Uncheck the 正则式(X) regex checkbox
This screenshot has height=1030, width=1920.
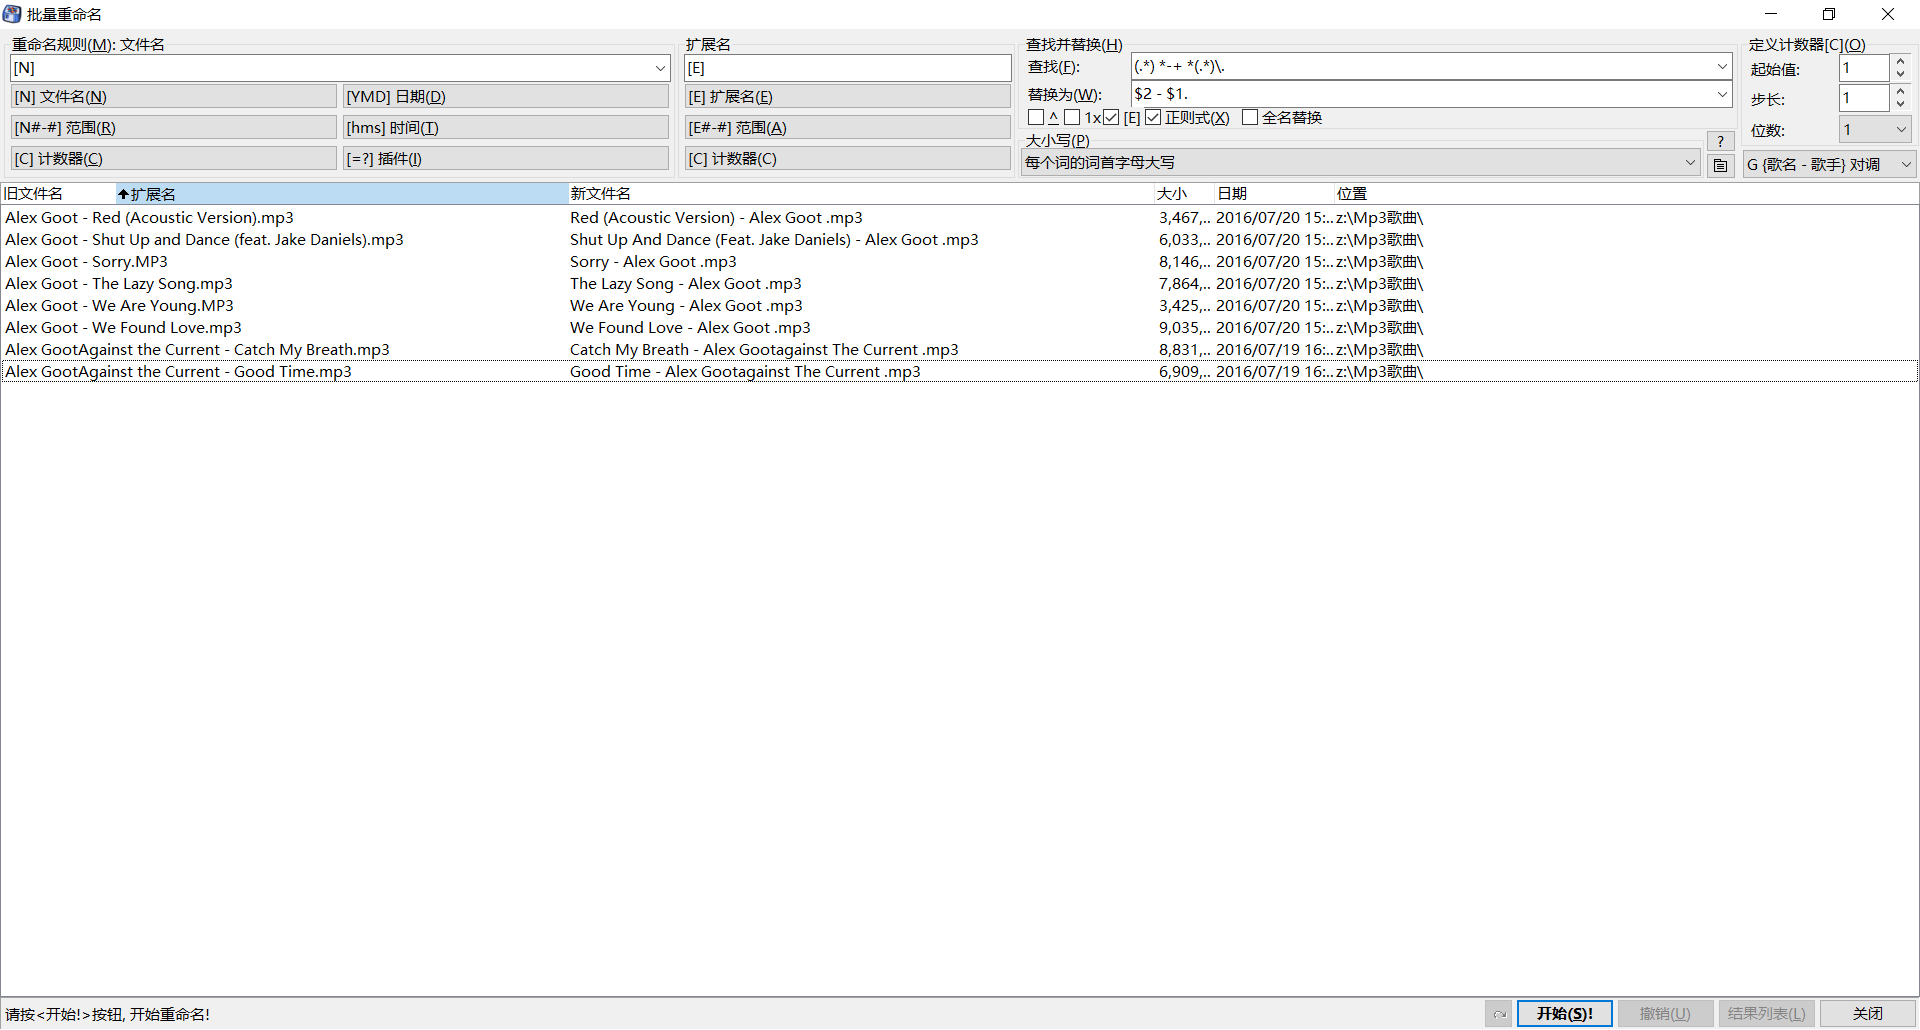coord(1153,118)
